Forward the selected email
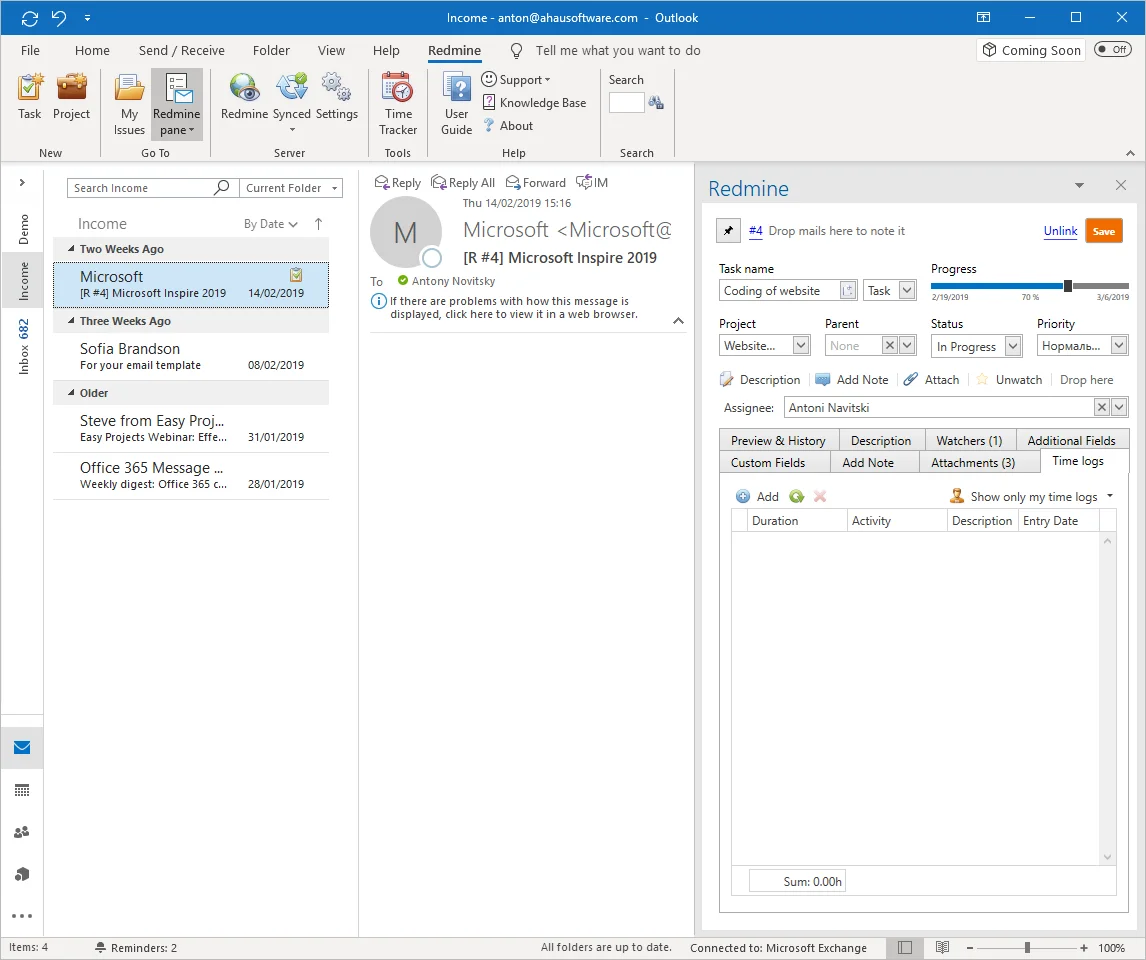Screen dimensions: 1146x960 536,183
